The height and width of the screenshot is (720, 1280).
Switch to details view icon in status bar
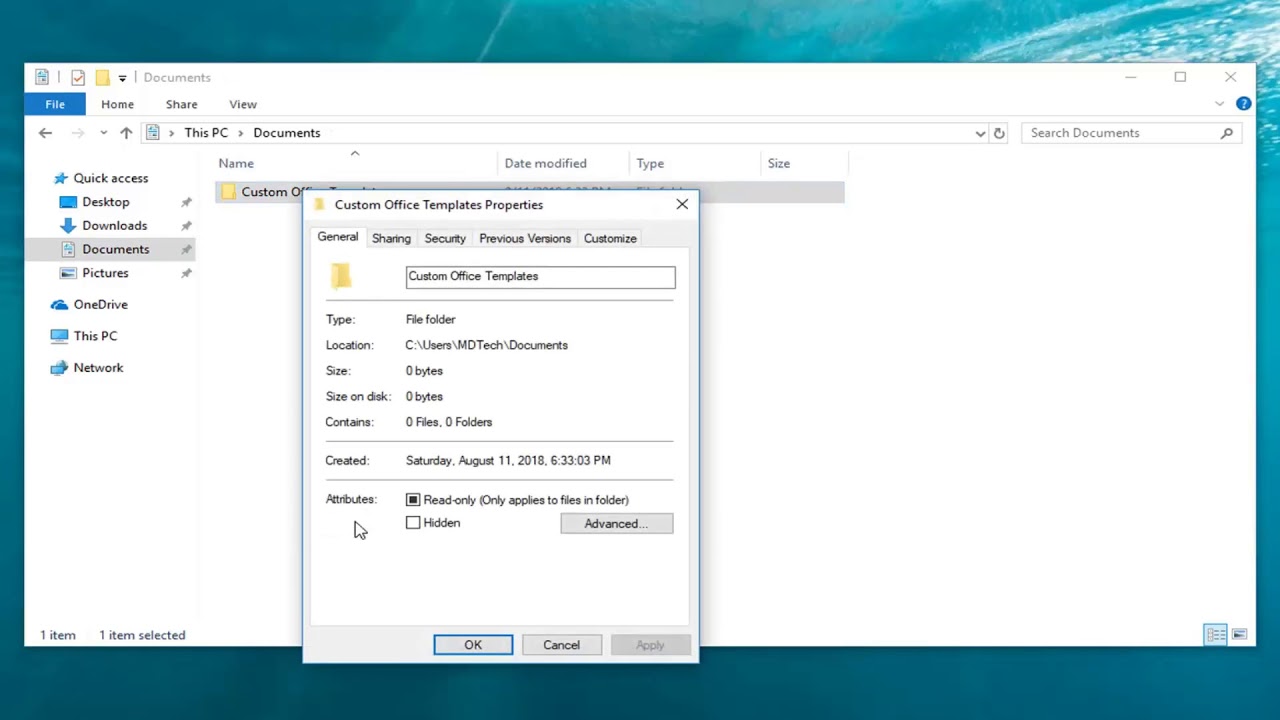(x=1216, y=635)
